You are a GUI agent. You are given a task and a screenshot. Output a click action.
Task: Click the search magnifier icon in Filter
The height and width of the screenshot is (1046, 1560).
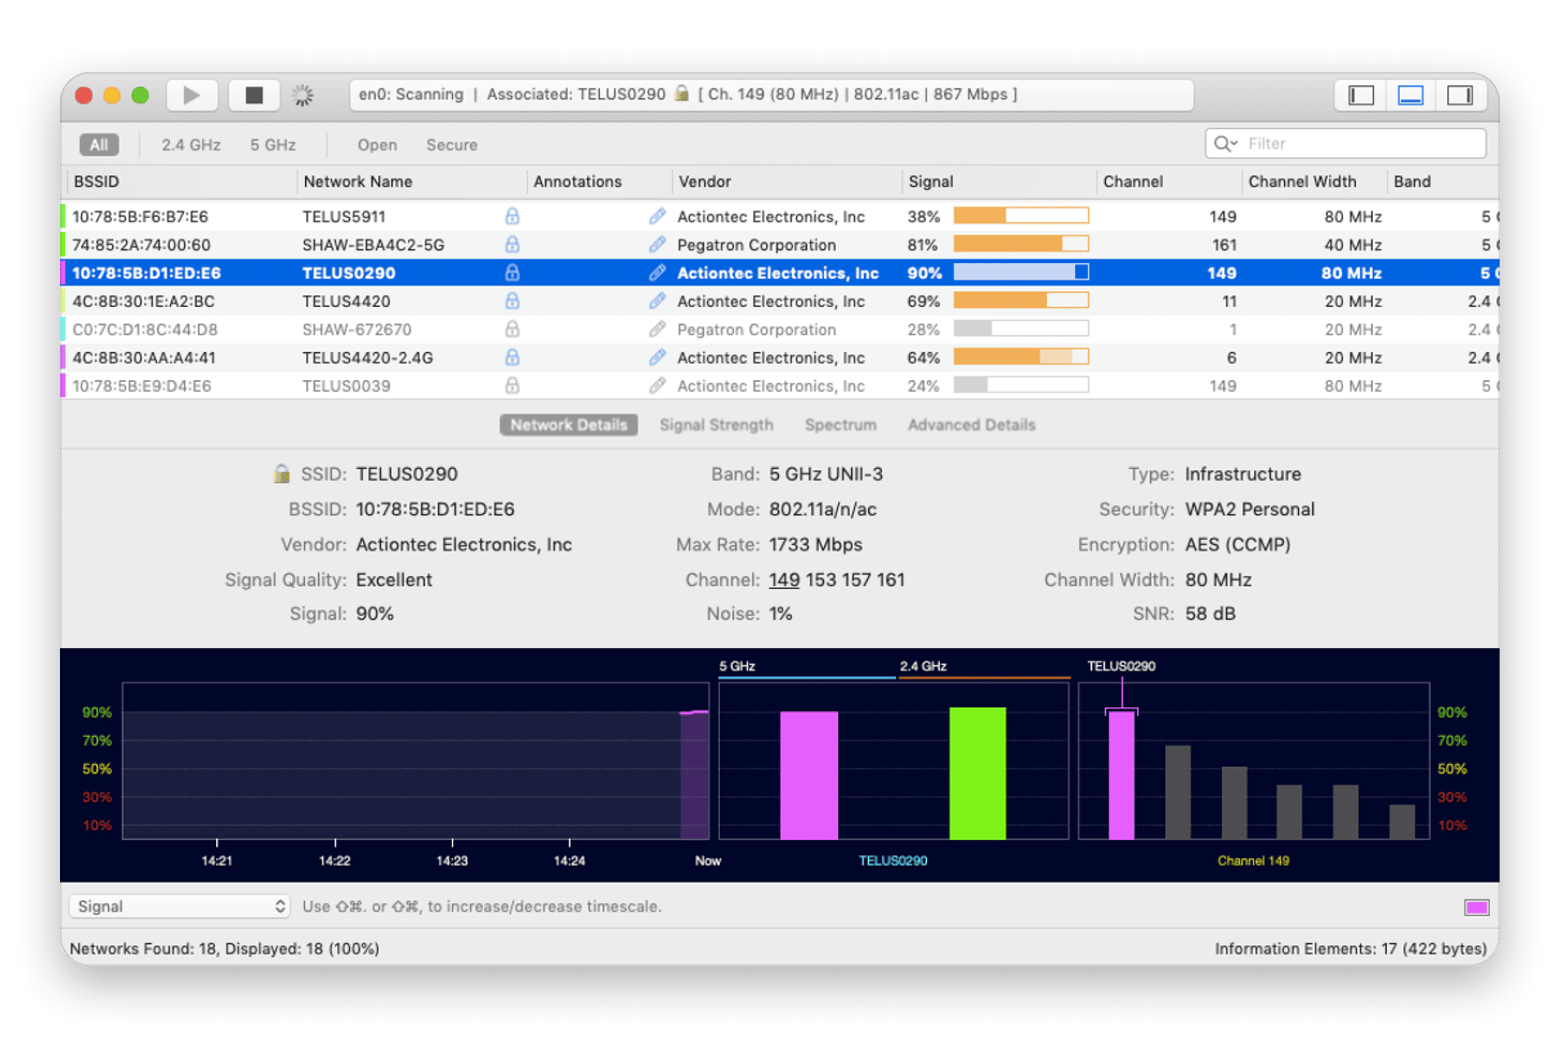coord(1224,144)
